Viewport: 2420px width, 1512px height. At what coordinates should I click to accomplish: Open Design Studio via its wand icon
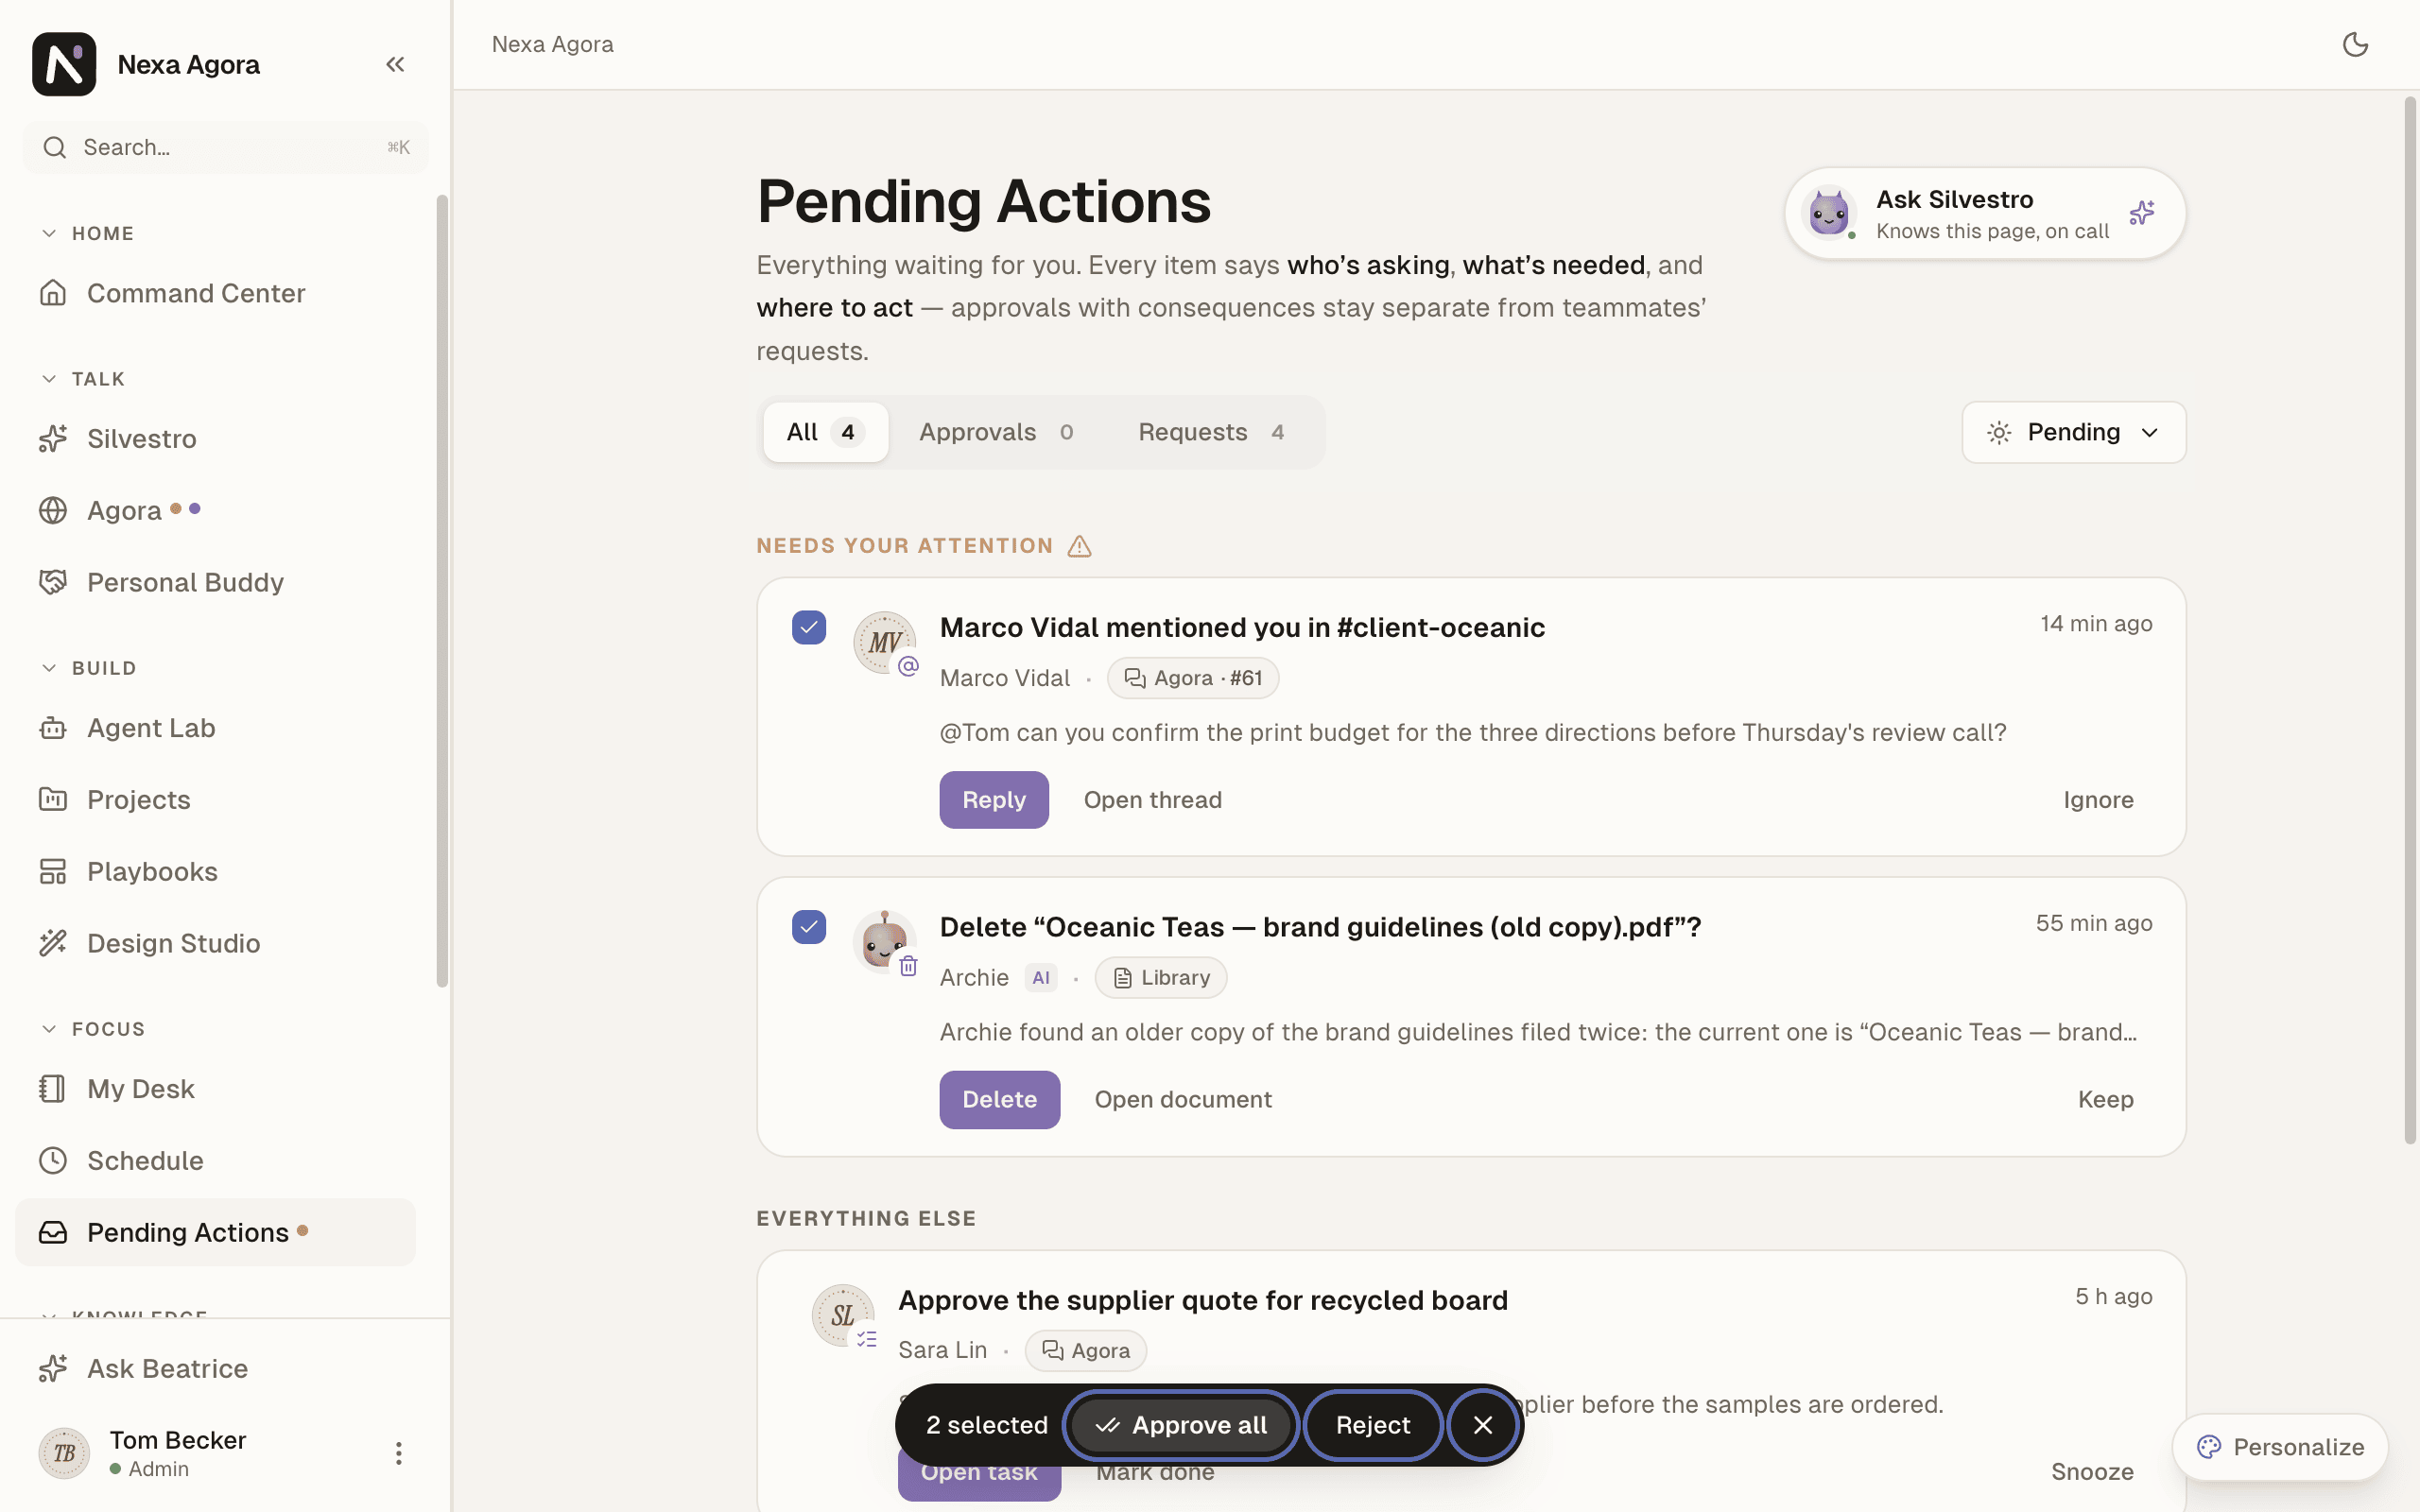(x=53, y=942)
